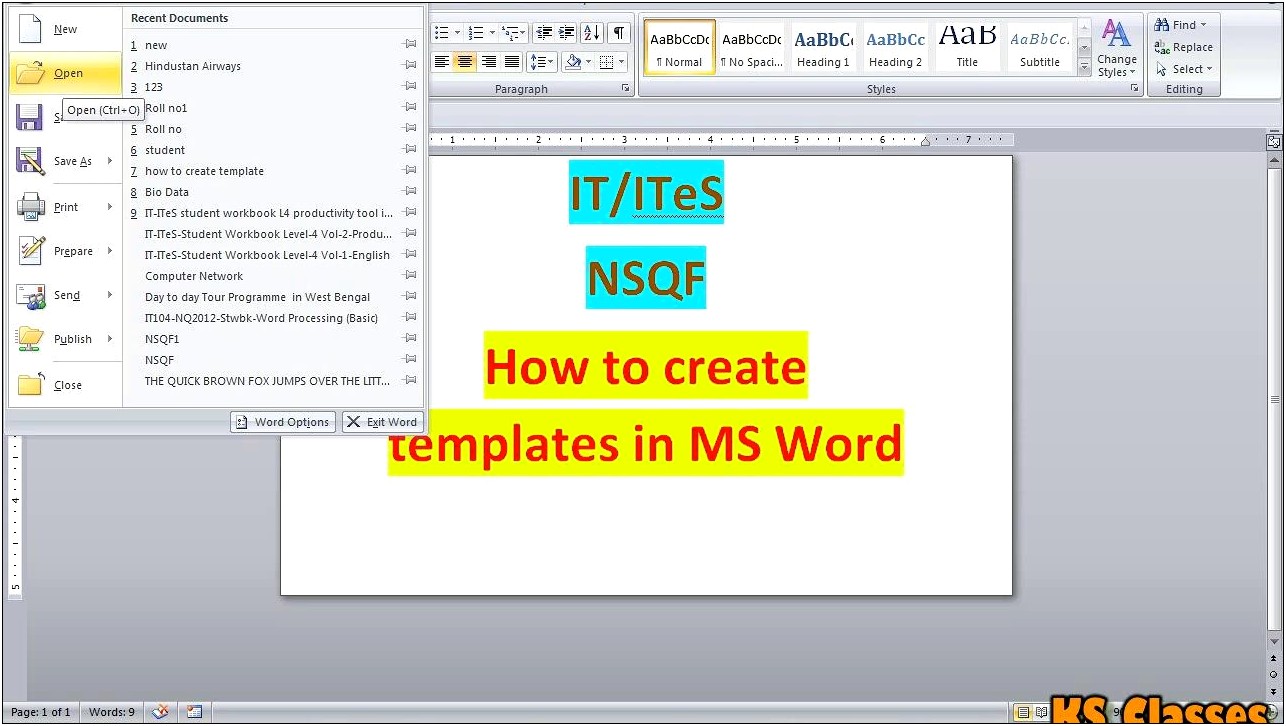Open 'Day to day Tour Programme in West Bengal'
The width and height of the screenshot is (1286, 726).
point(273,297)
